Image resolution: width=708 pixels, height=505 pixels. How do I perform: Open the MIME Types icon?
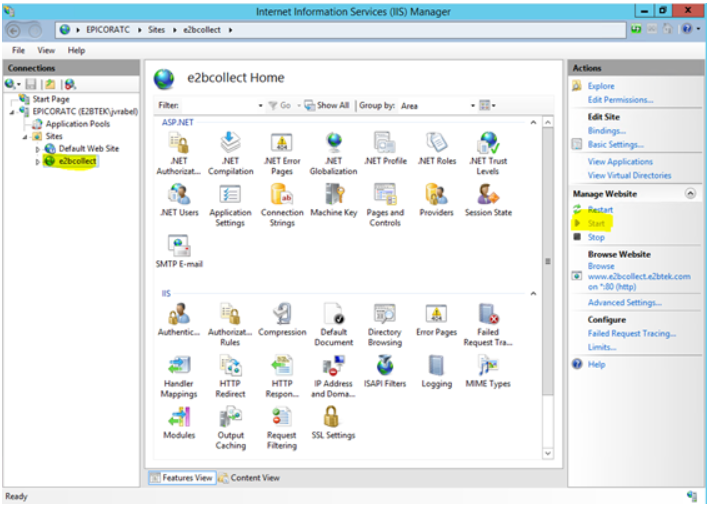487,368
